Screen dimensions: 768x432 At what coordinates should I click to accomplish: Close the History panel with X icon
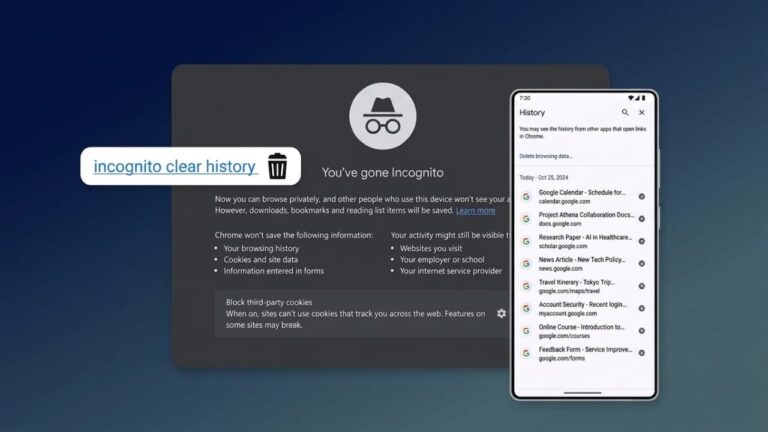point(642,113)
